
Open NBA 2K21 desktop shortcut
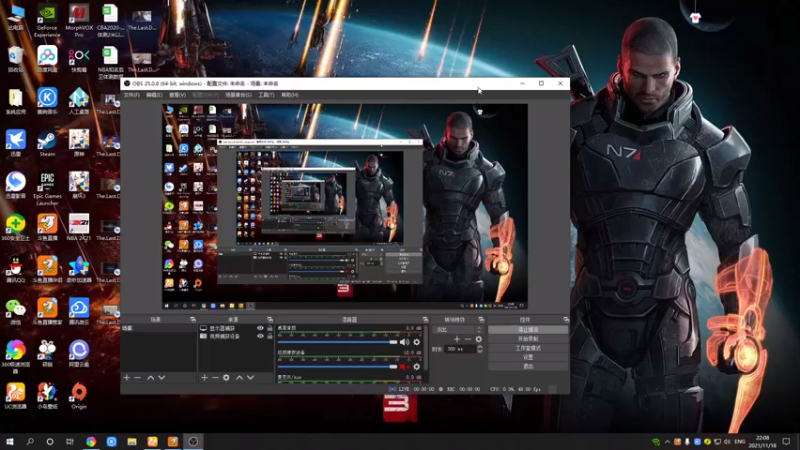click(x=79, y=228)
